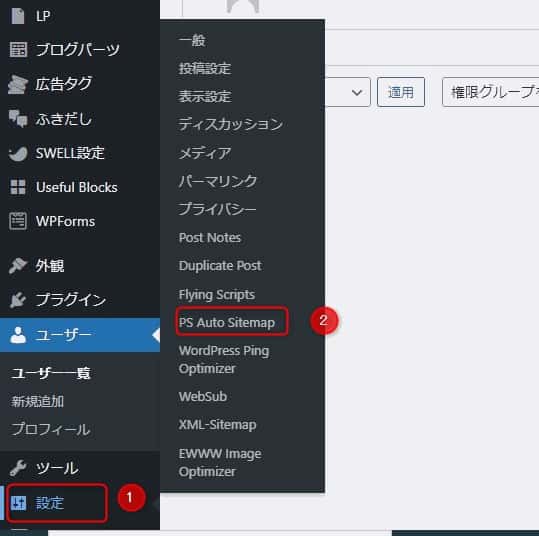Screen dimensions: 539x536
Task: Click the 設定 sliders icon
Action: pos(18,503)
